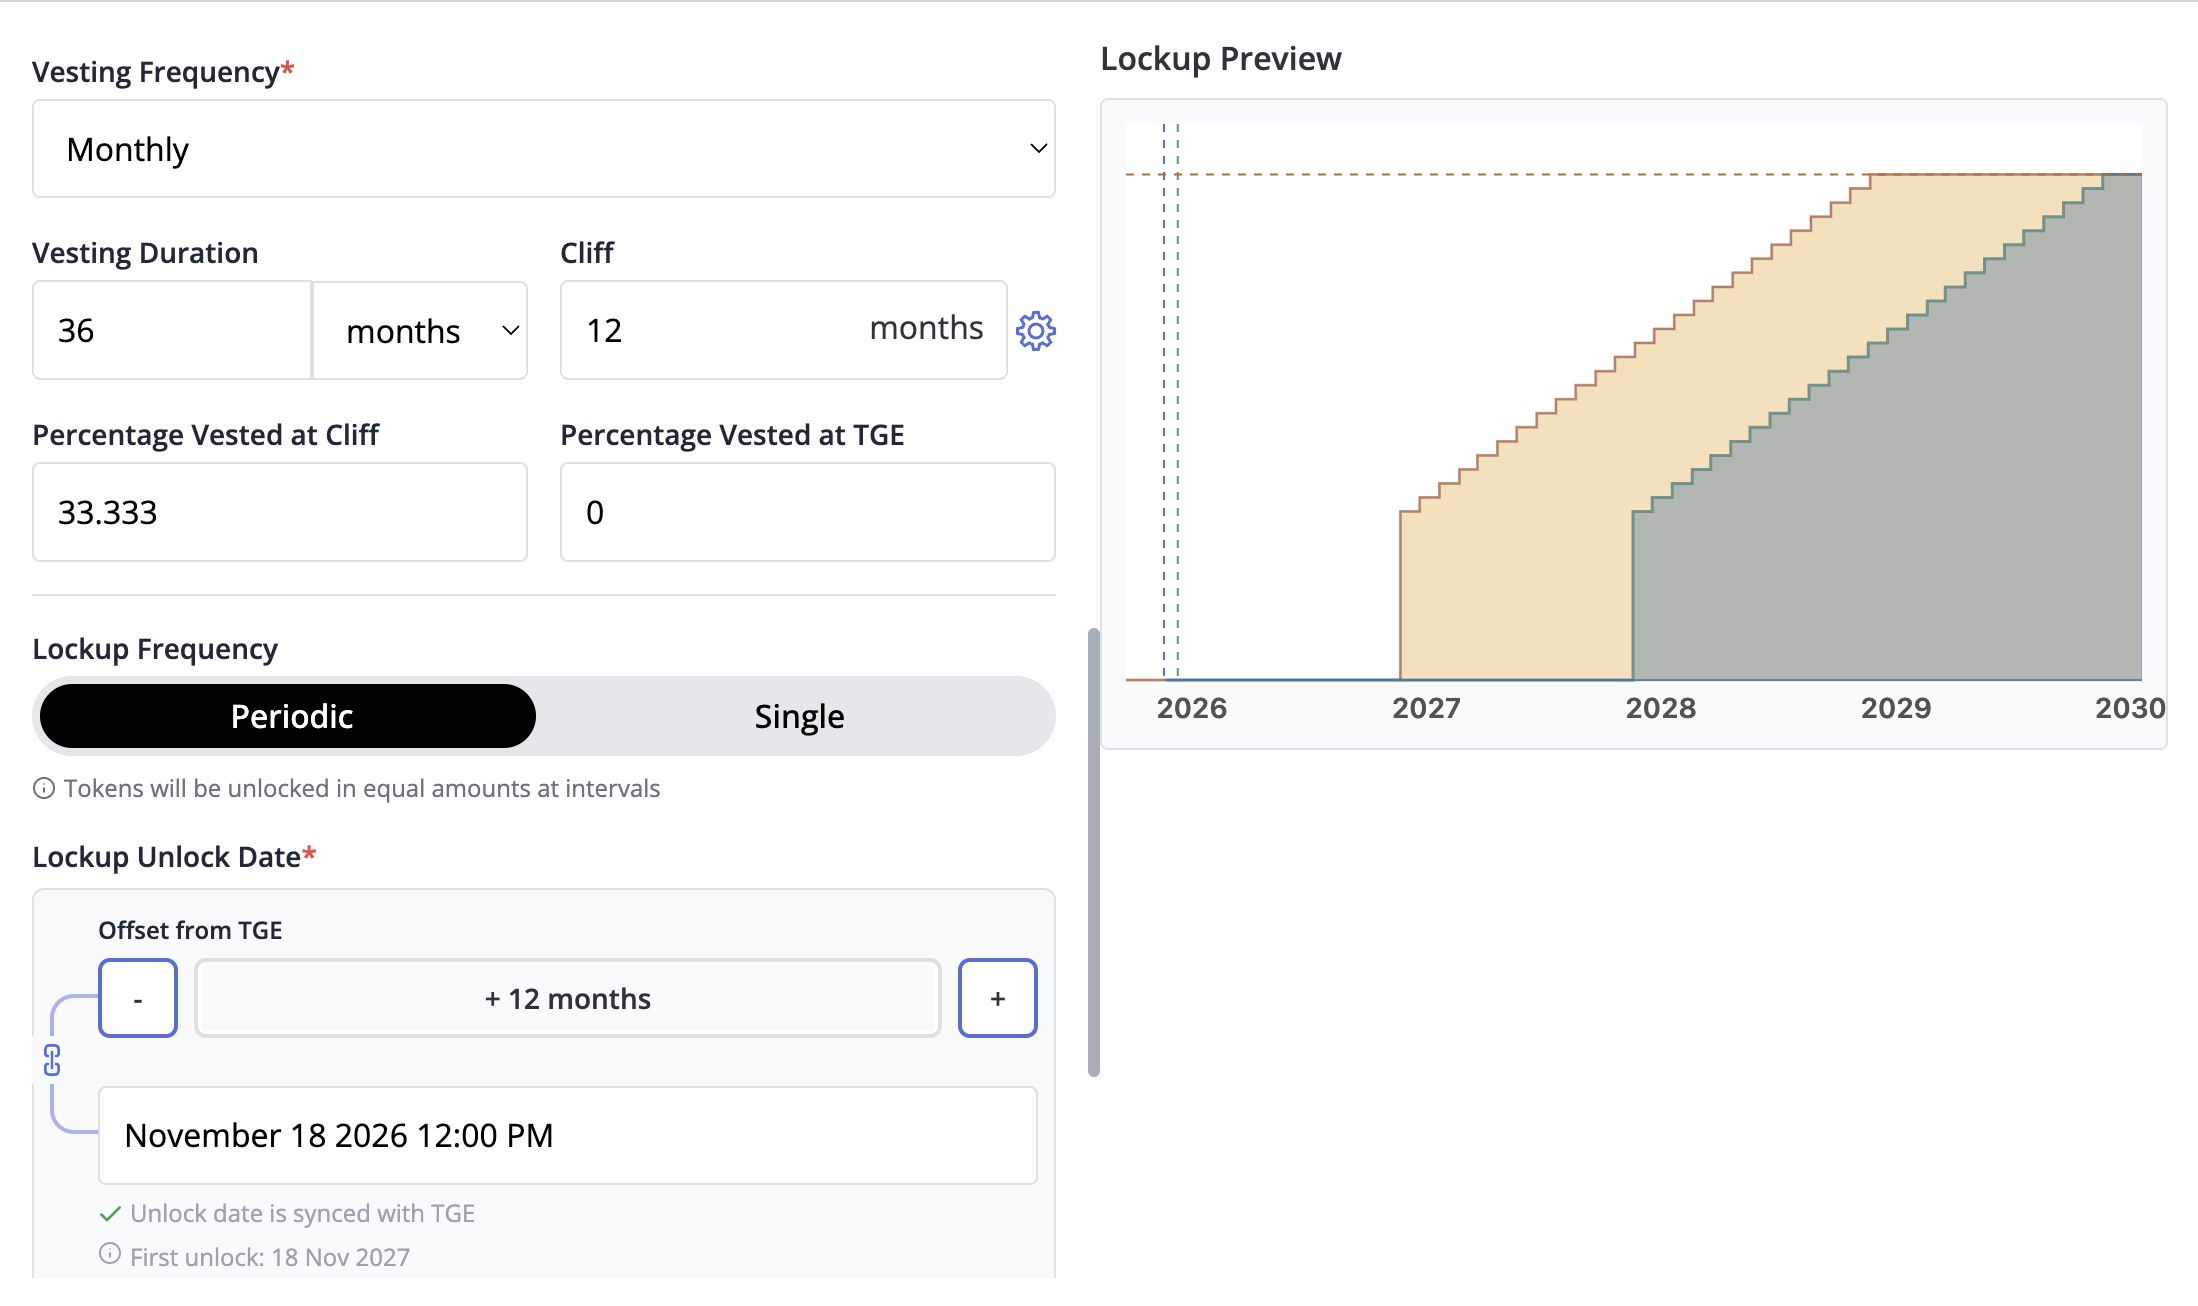The image size is (2198, 1306).
Task: Click the + 12 months offset field
Action: click(567, 998)
